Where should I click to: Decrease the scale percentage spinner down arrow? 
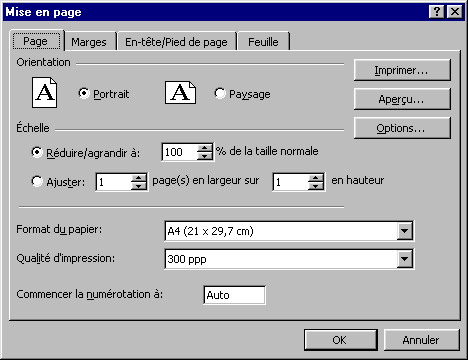coord(204,156)
